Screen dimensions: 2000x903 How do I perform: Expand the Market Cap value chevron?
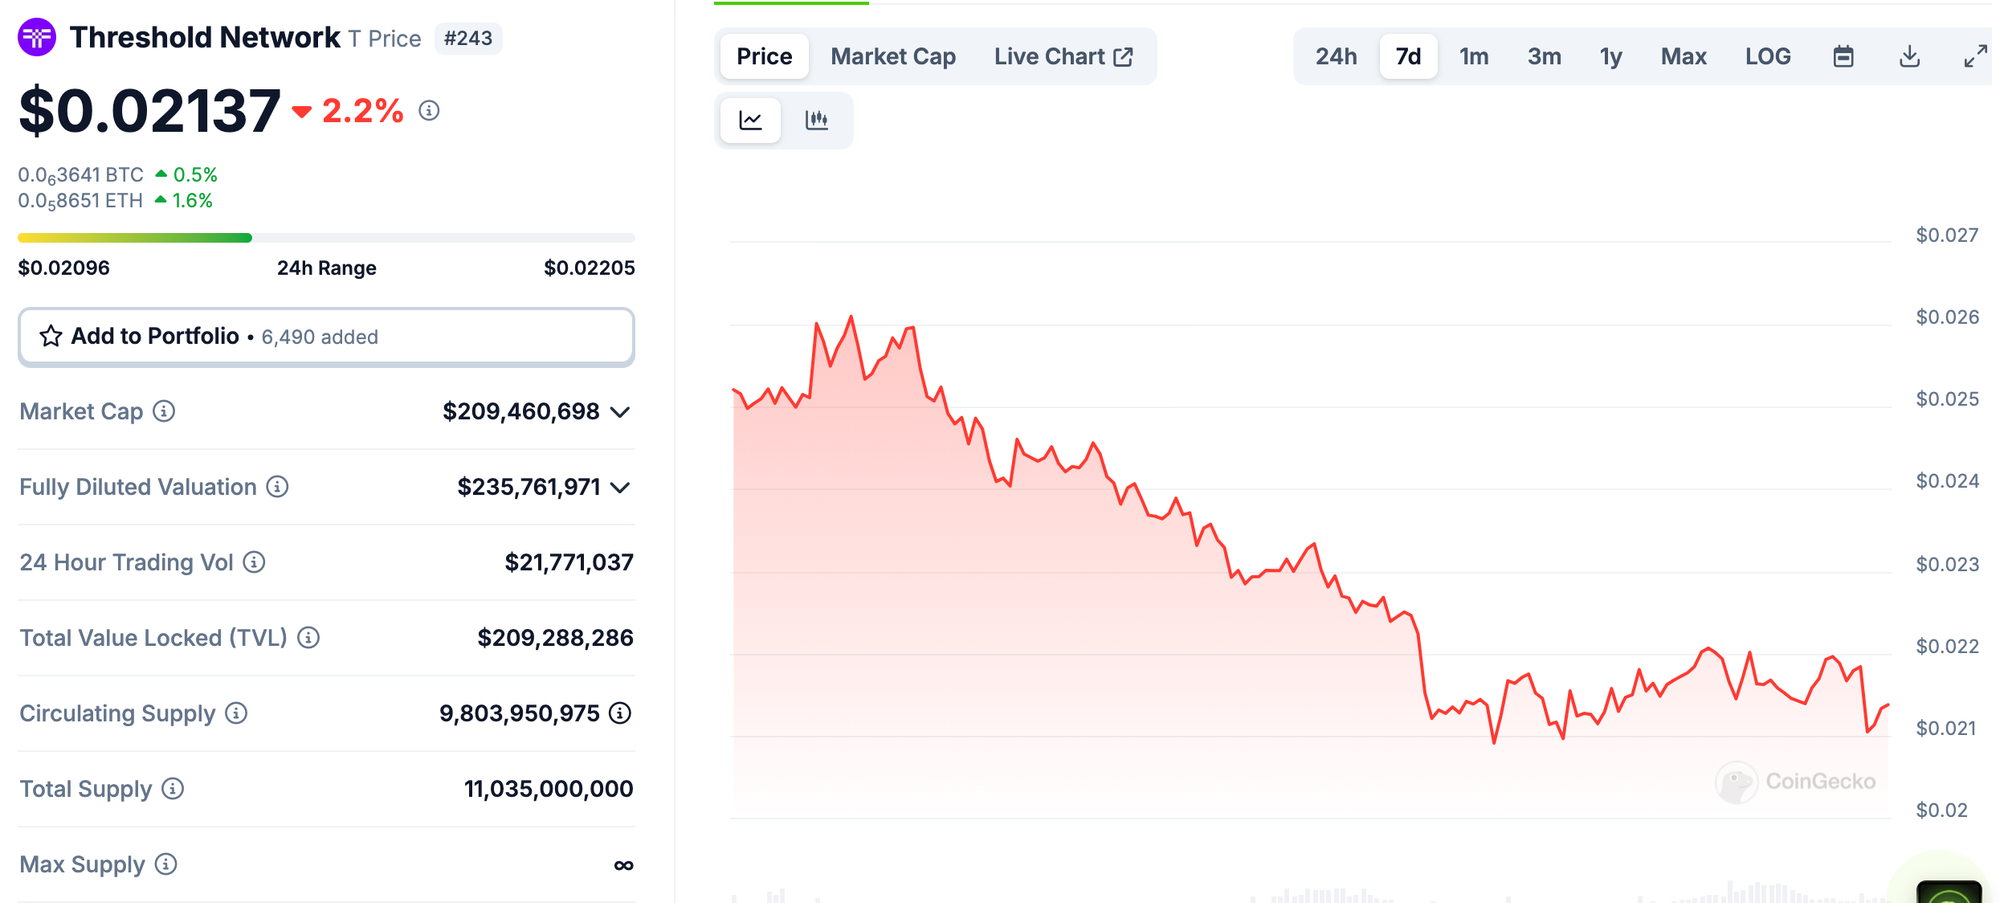tap(620, 412)
